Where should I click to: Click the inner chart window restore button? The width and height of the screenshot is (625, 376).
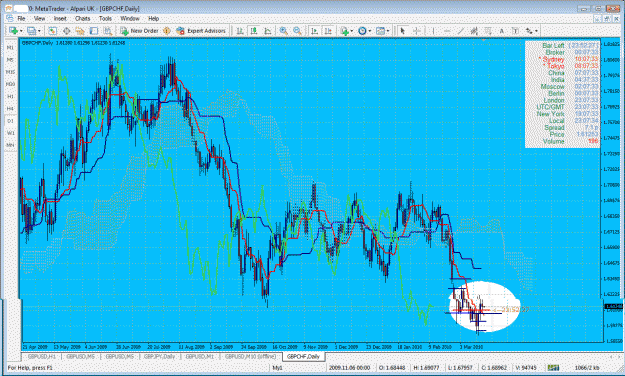point(607,19)
